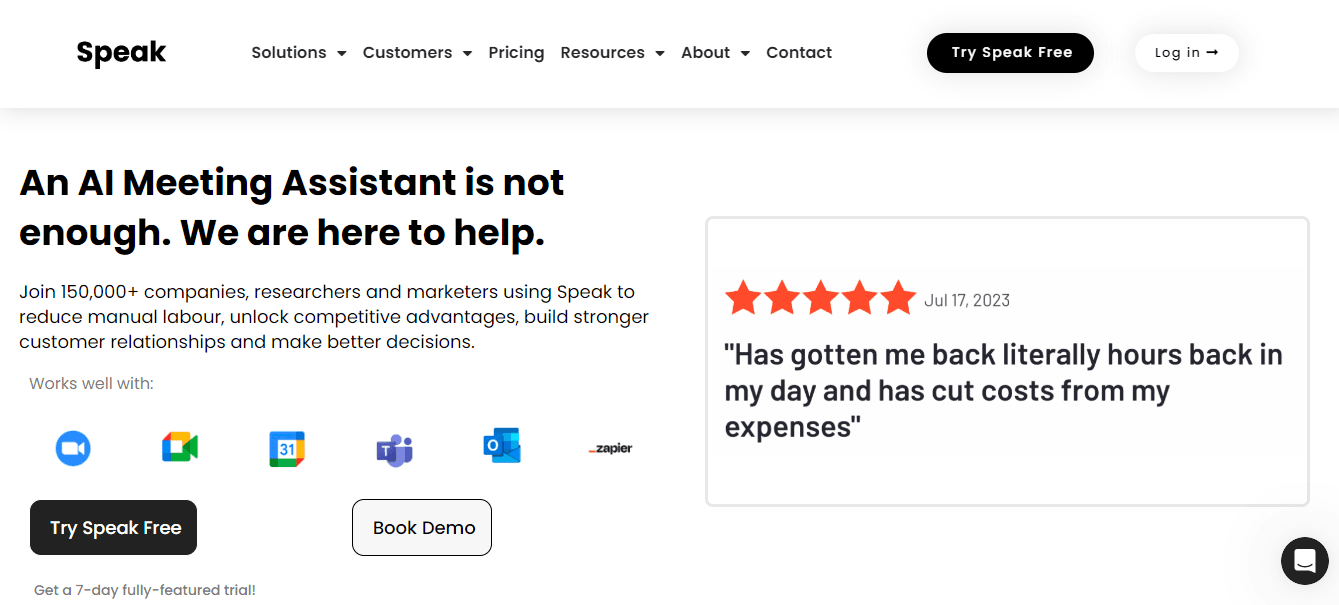Click the customer testimonial quote text
The height and width of the screenshot is (605, 1339).
1003,391
